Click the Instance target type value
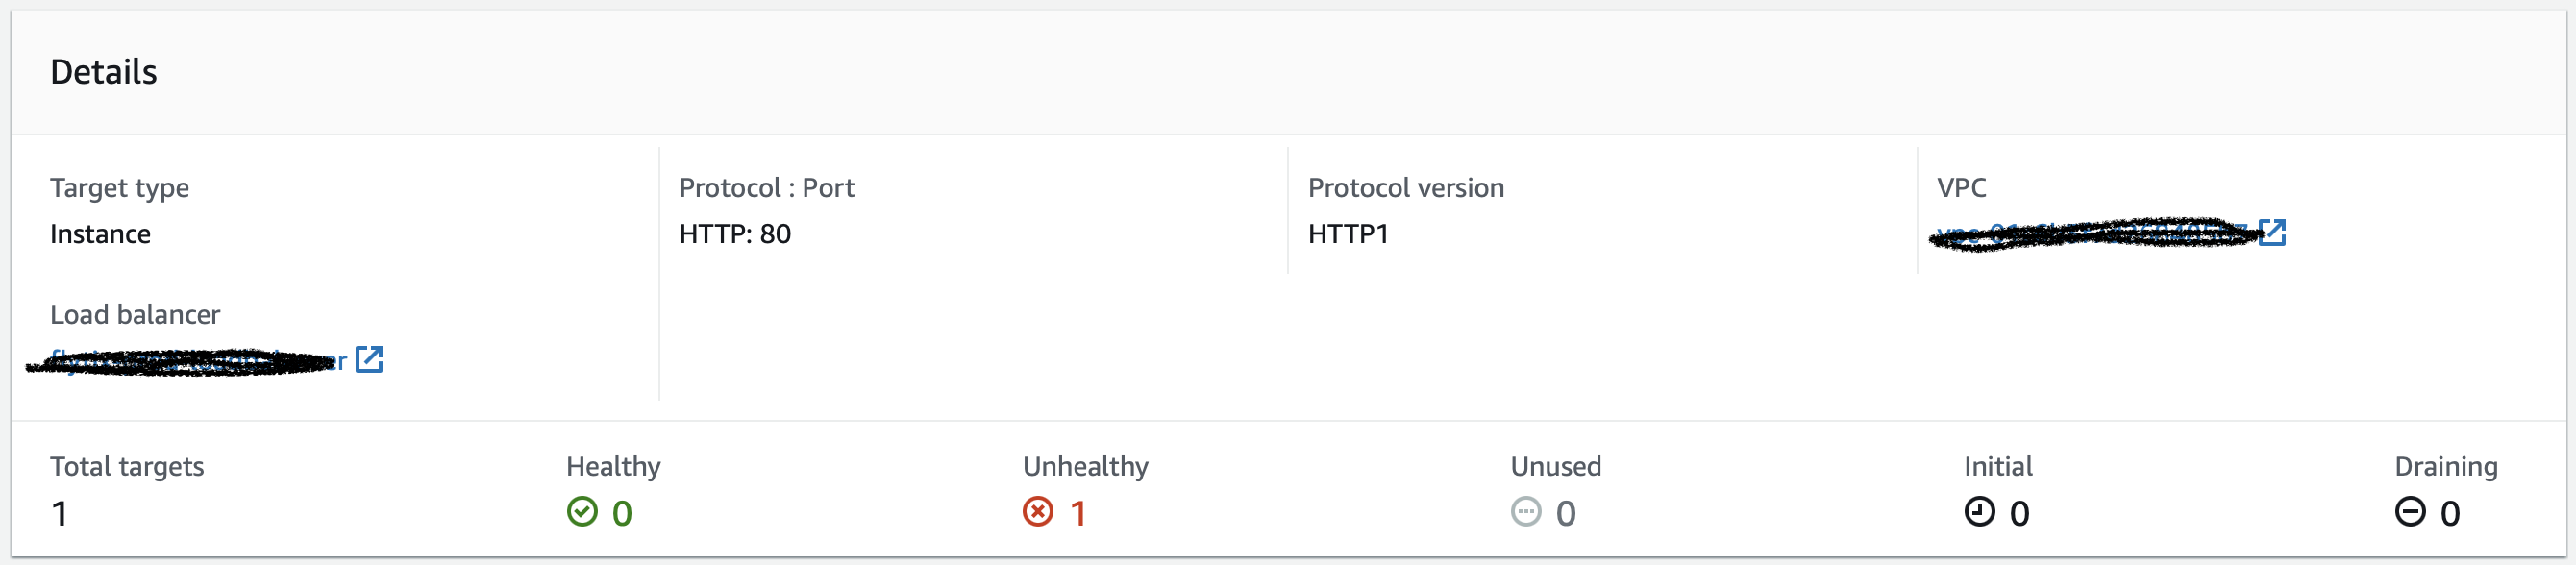 click(x=100, y=234)
